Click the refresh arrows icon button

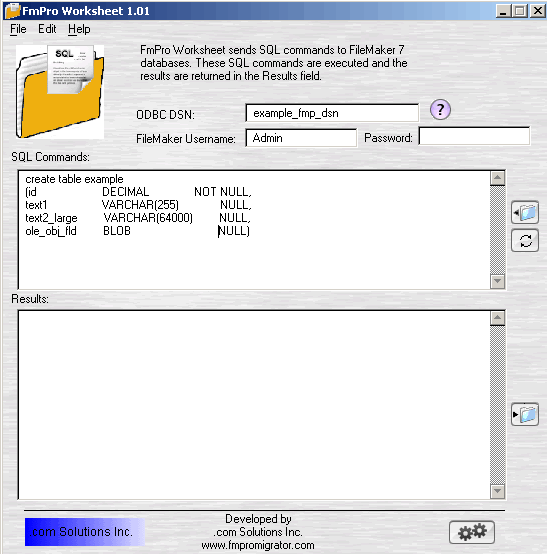pyautogui.click(x=525, y=241)
